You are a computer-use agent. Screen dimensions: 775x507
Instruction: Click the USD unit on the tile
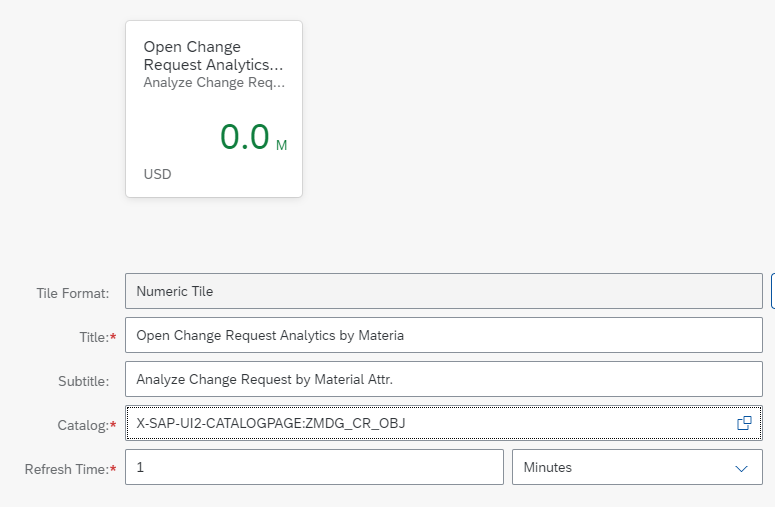pyautogui.click(x=157, y=174)
